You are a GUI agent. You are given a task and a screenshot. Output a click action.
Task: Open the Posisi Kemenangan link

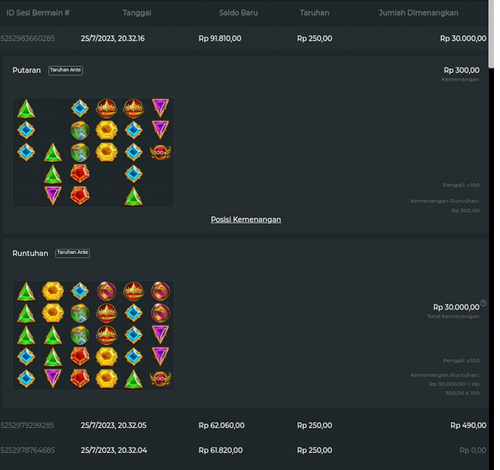coord(246,220)
